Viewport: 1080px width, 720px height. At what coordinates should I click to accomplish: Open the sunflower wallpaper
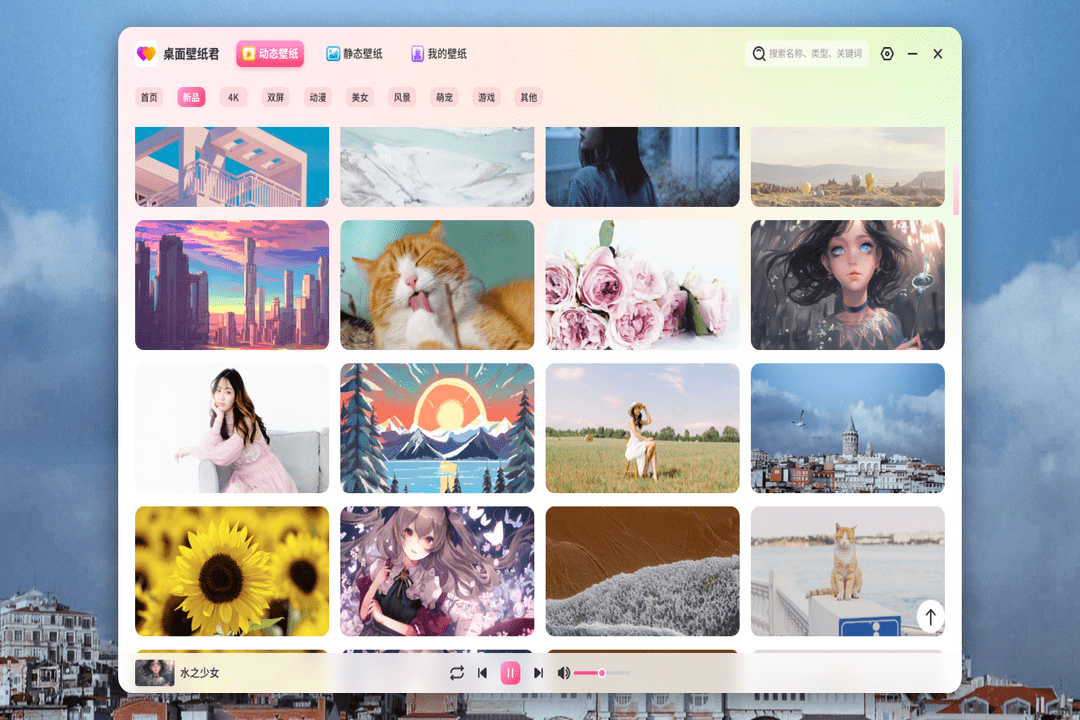click(232, 571)
